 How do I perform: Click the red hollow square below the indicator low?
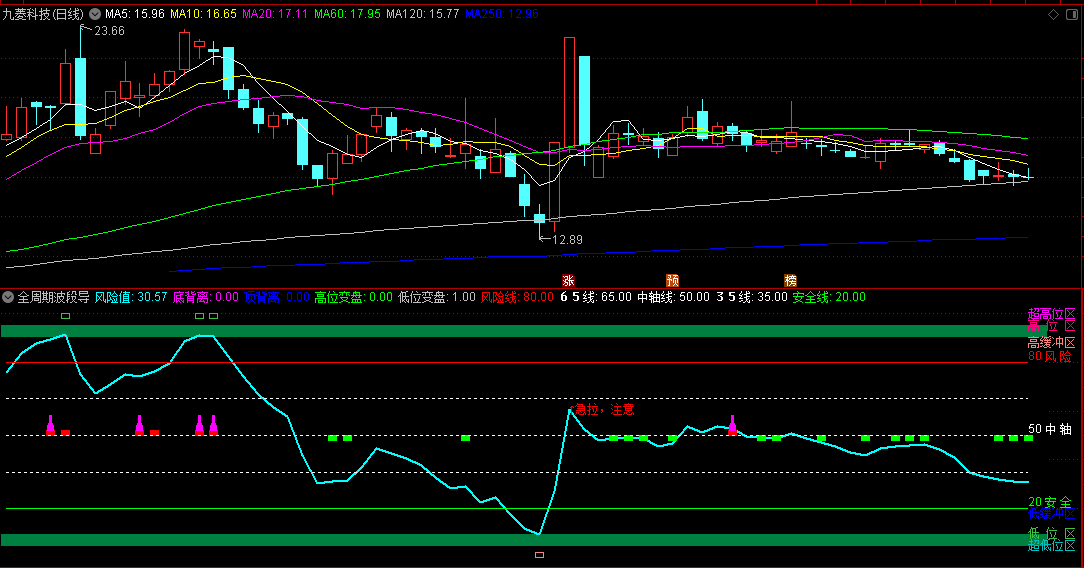point(539,555)
